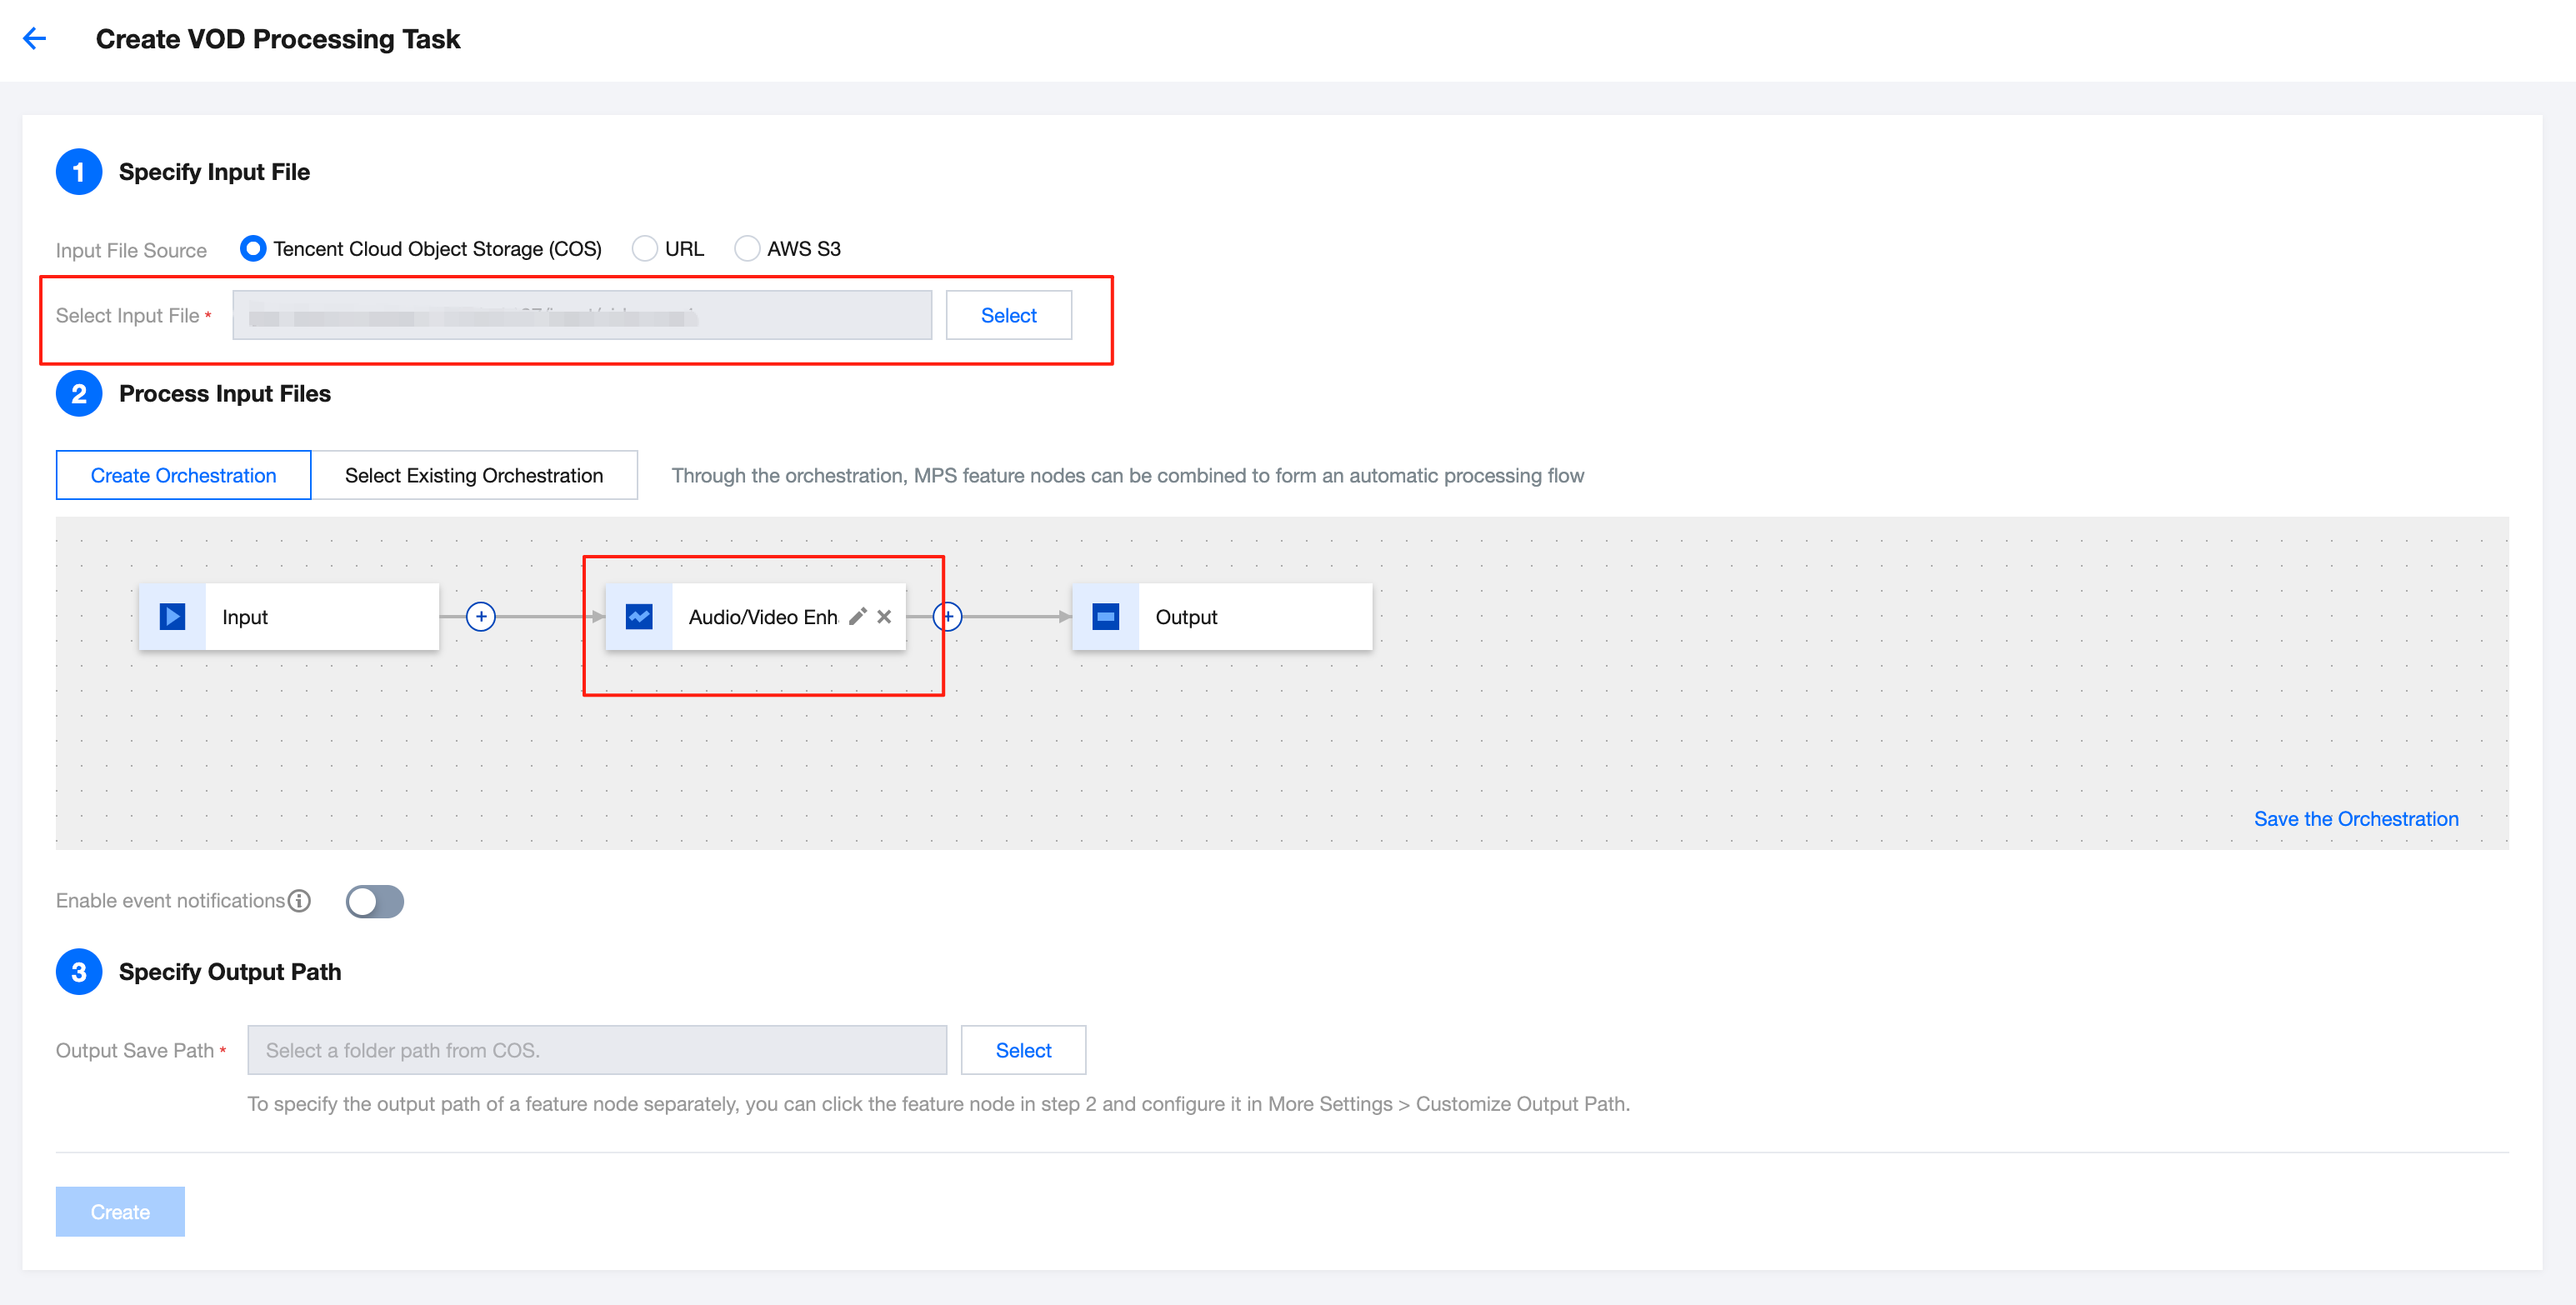
Task: Switch to Create Orchestration tab
Action: [x=183, y=475]
